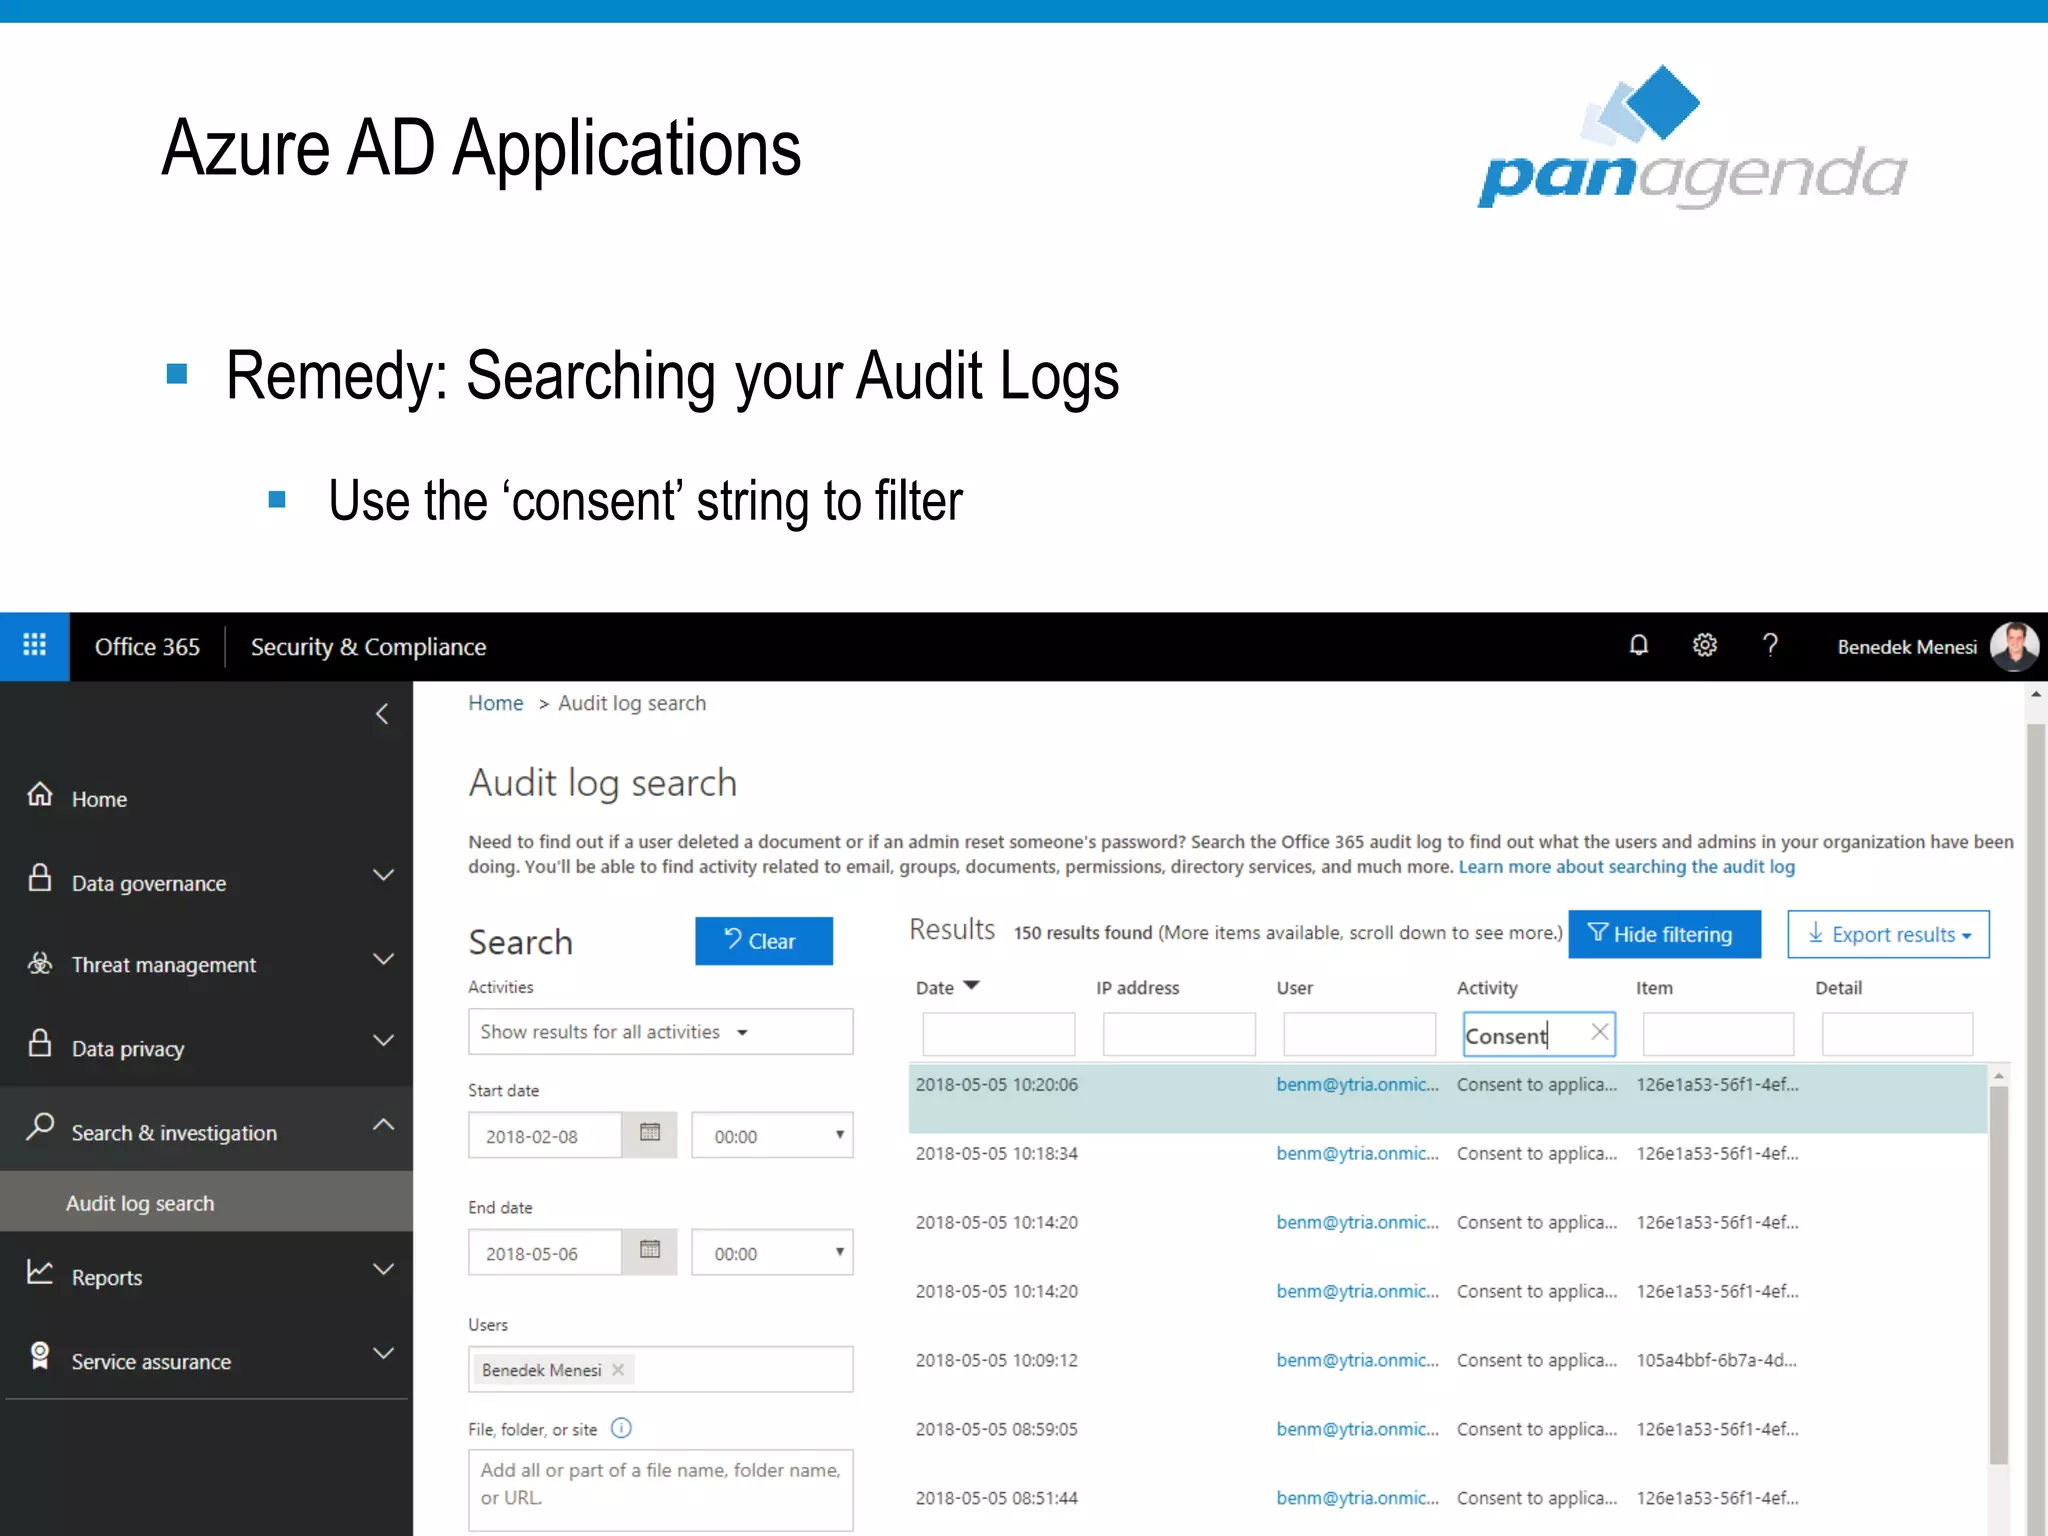2048x1536 pixels.
Task: Expand the Data privacy section
Action: (x=383, y=1041)
